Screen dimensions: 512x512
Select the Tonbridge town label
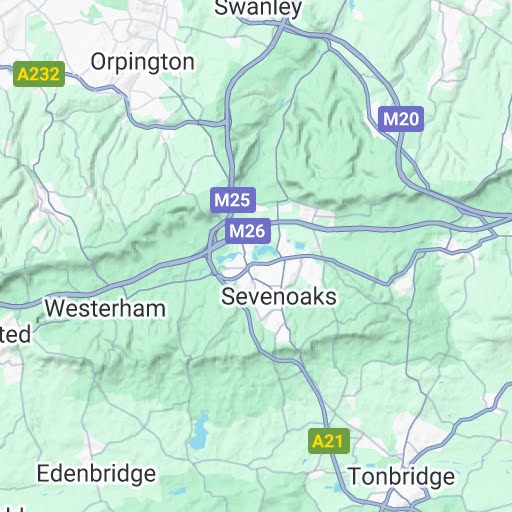pyautogui.click(x=401, y=476)
